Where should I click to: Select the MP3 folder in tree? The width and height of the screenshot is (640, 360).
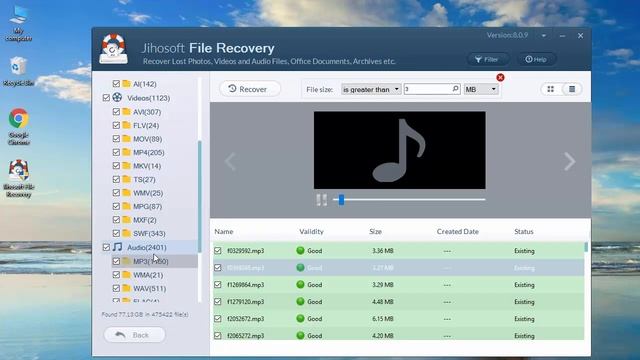[151, 261]
